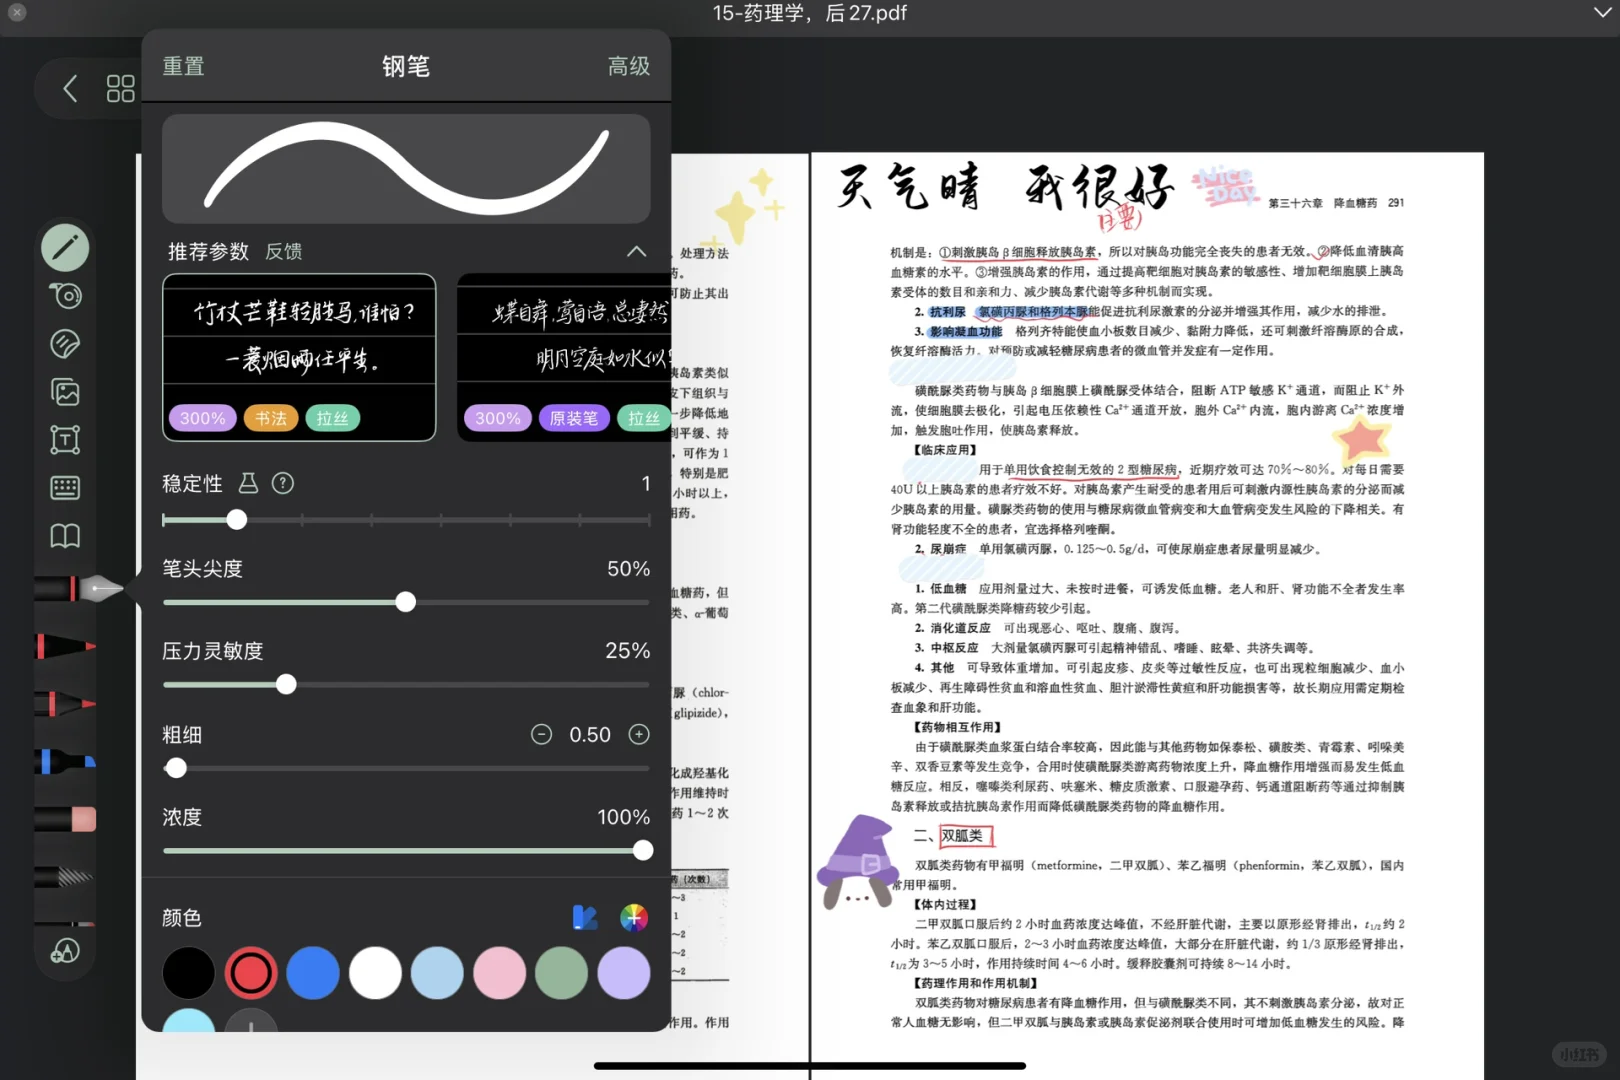This screenshot has width=1620, height=1080.
Task: Click the 【临床应用】 heading on the page
Action: 945,450
